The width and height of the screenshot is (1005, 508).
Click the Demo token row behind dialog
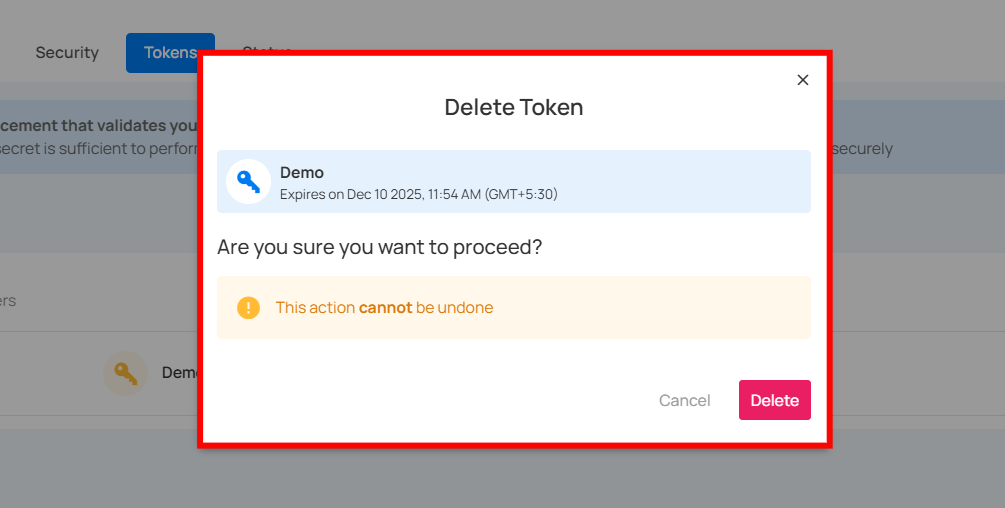point(178,373)
